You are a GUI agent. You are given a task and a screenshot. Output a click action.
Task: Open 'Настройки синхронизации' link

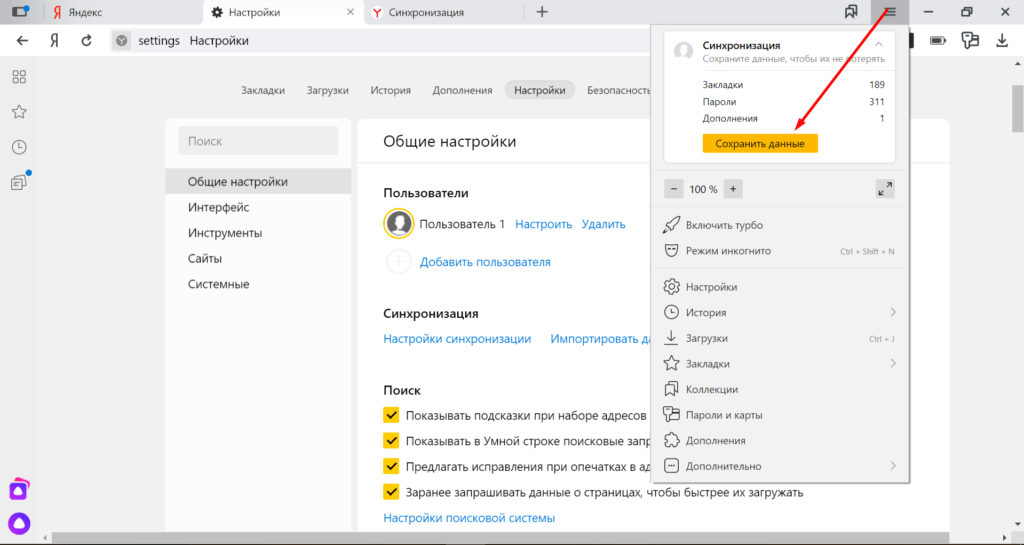click(x=457, y=339)
